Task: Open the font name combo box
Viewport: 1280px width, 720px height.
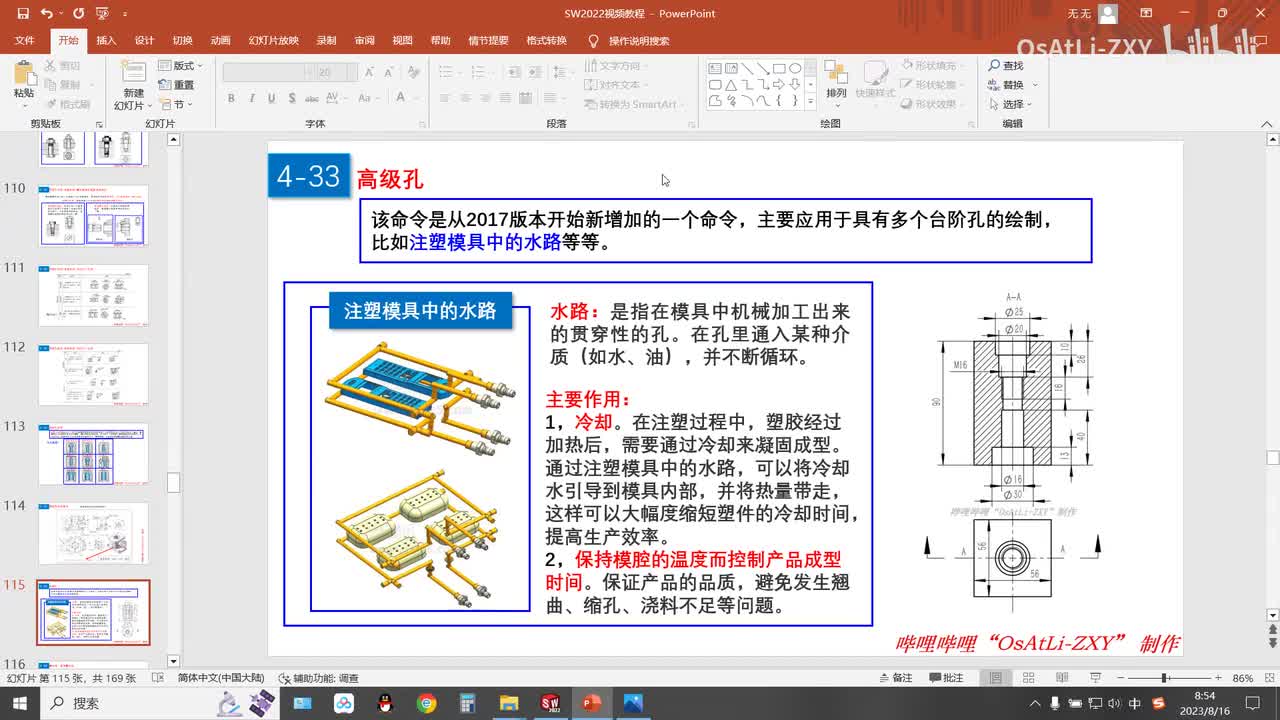Action: pyautogui.click(x=269, y=73)
